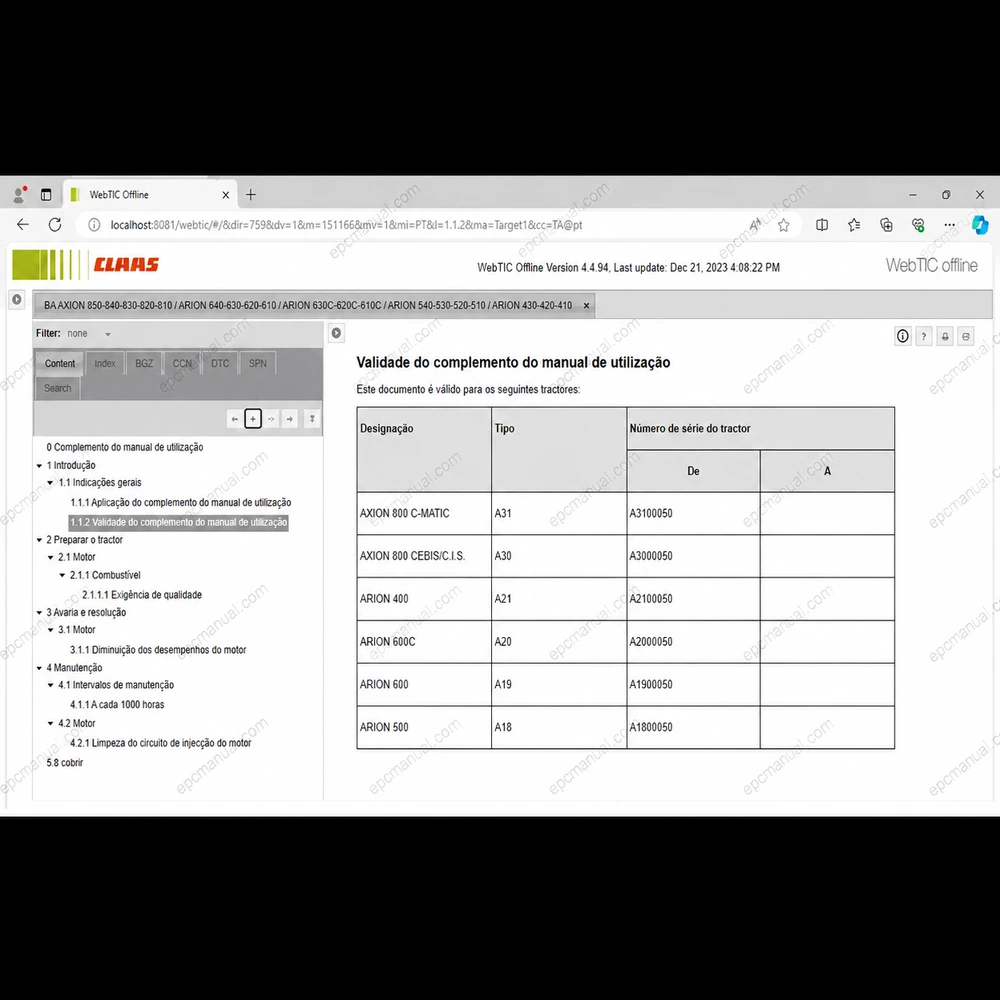Switch to the Index tab
The height and width of the screenshot is (1000, 1000).
tap(105, 363)
